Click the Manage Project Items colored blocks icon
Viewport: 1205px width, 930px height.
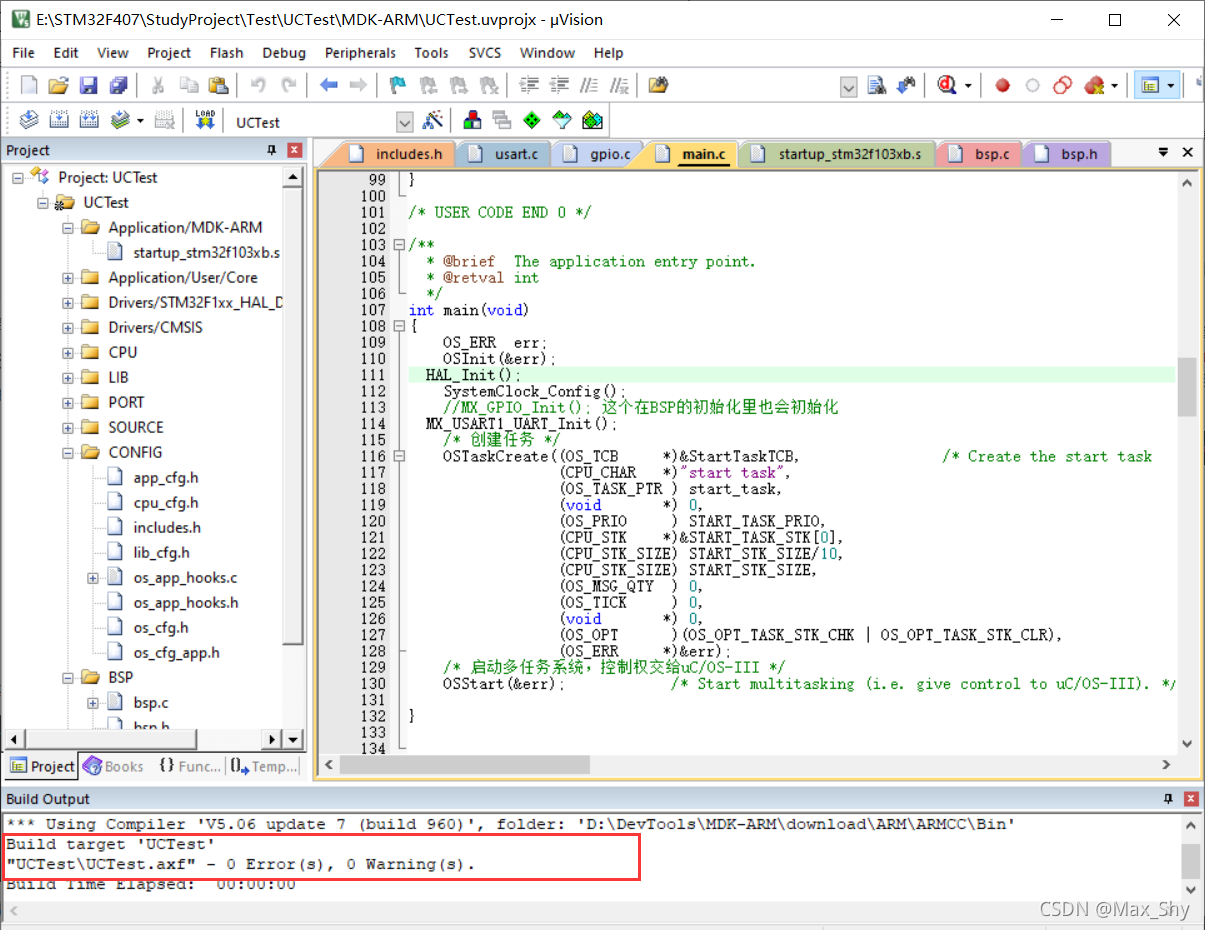472,121
